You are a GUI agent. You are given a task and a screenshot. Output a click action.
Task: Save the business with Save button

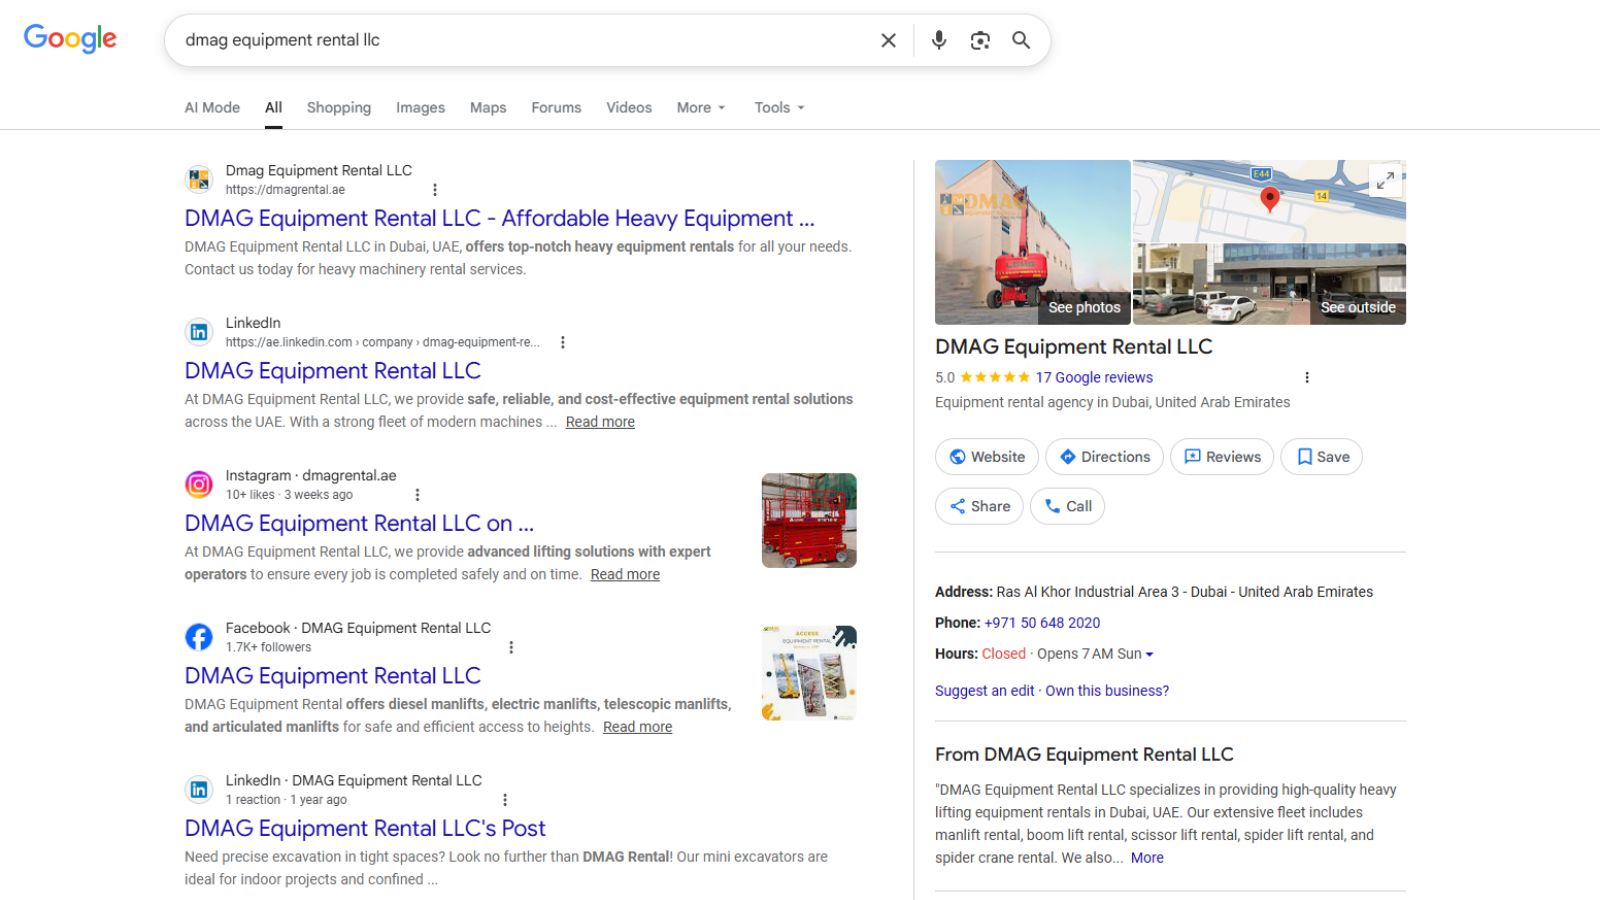1322,457
